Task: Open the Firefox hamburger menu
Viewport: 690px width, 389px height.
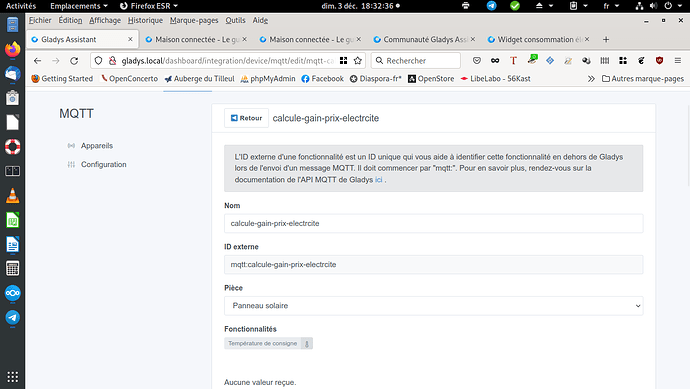Action: [x=678, y=61]
